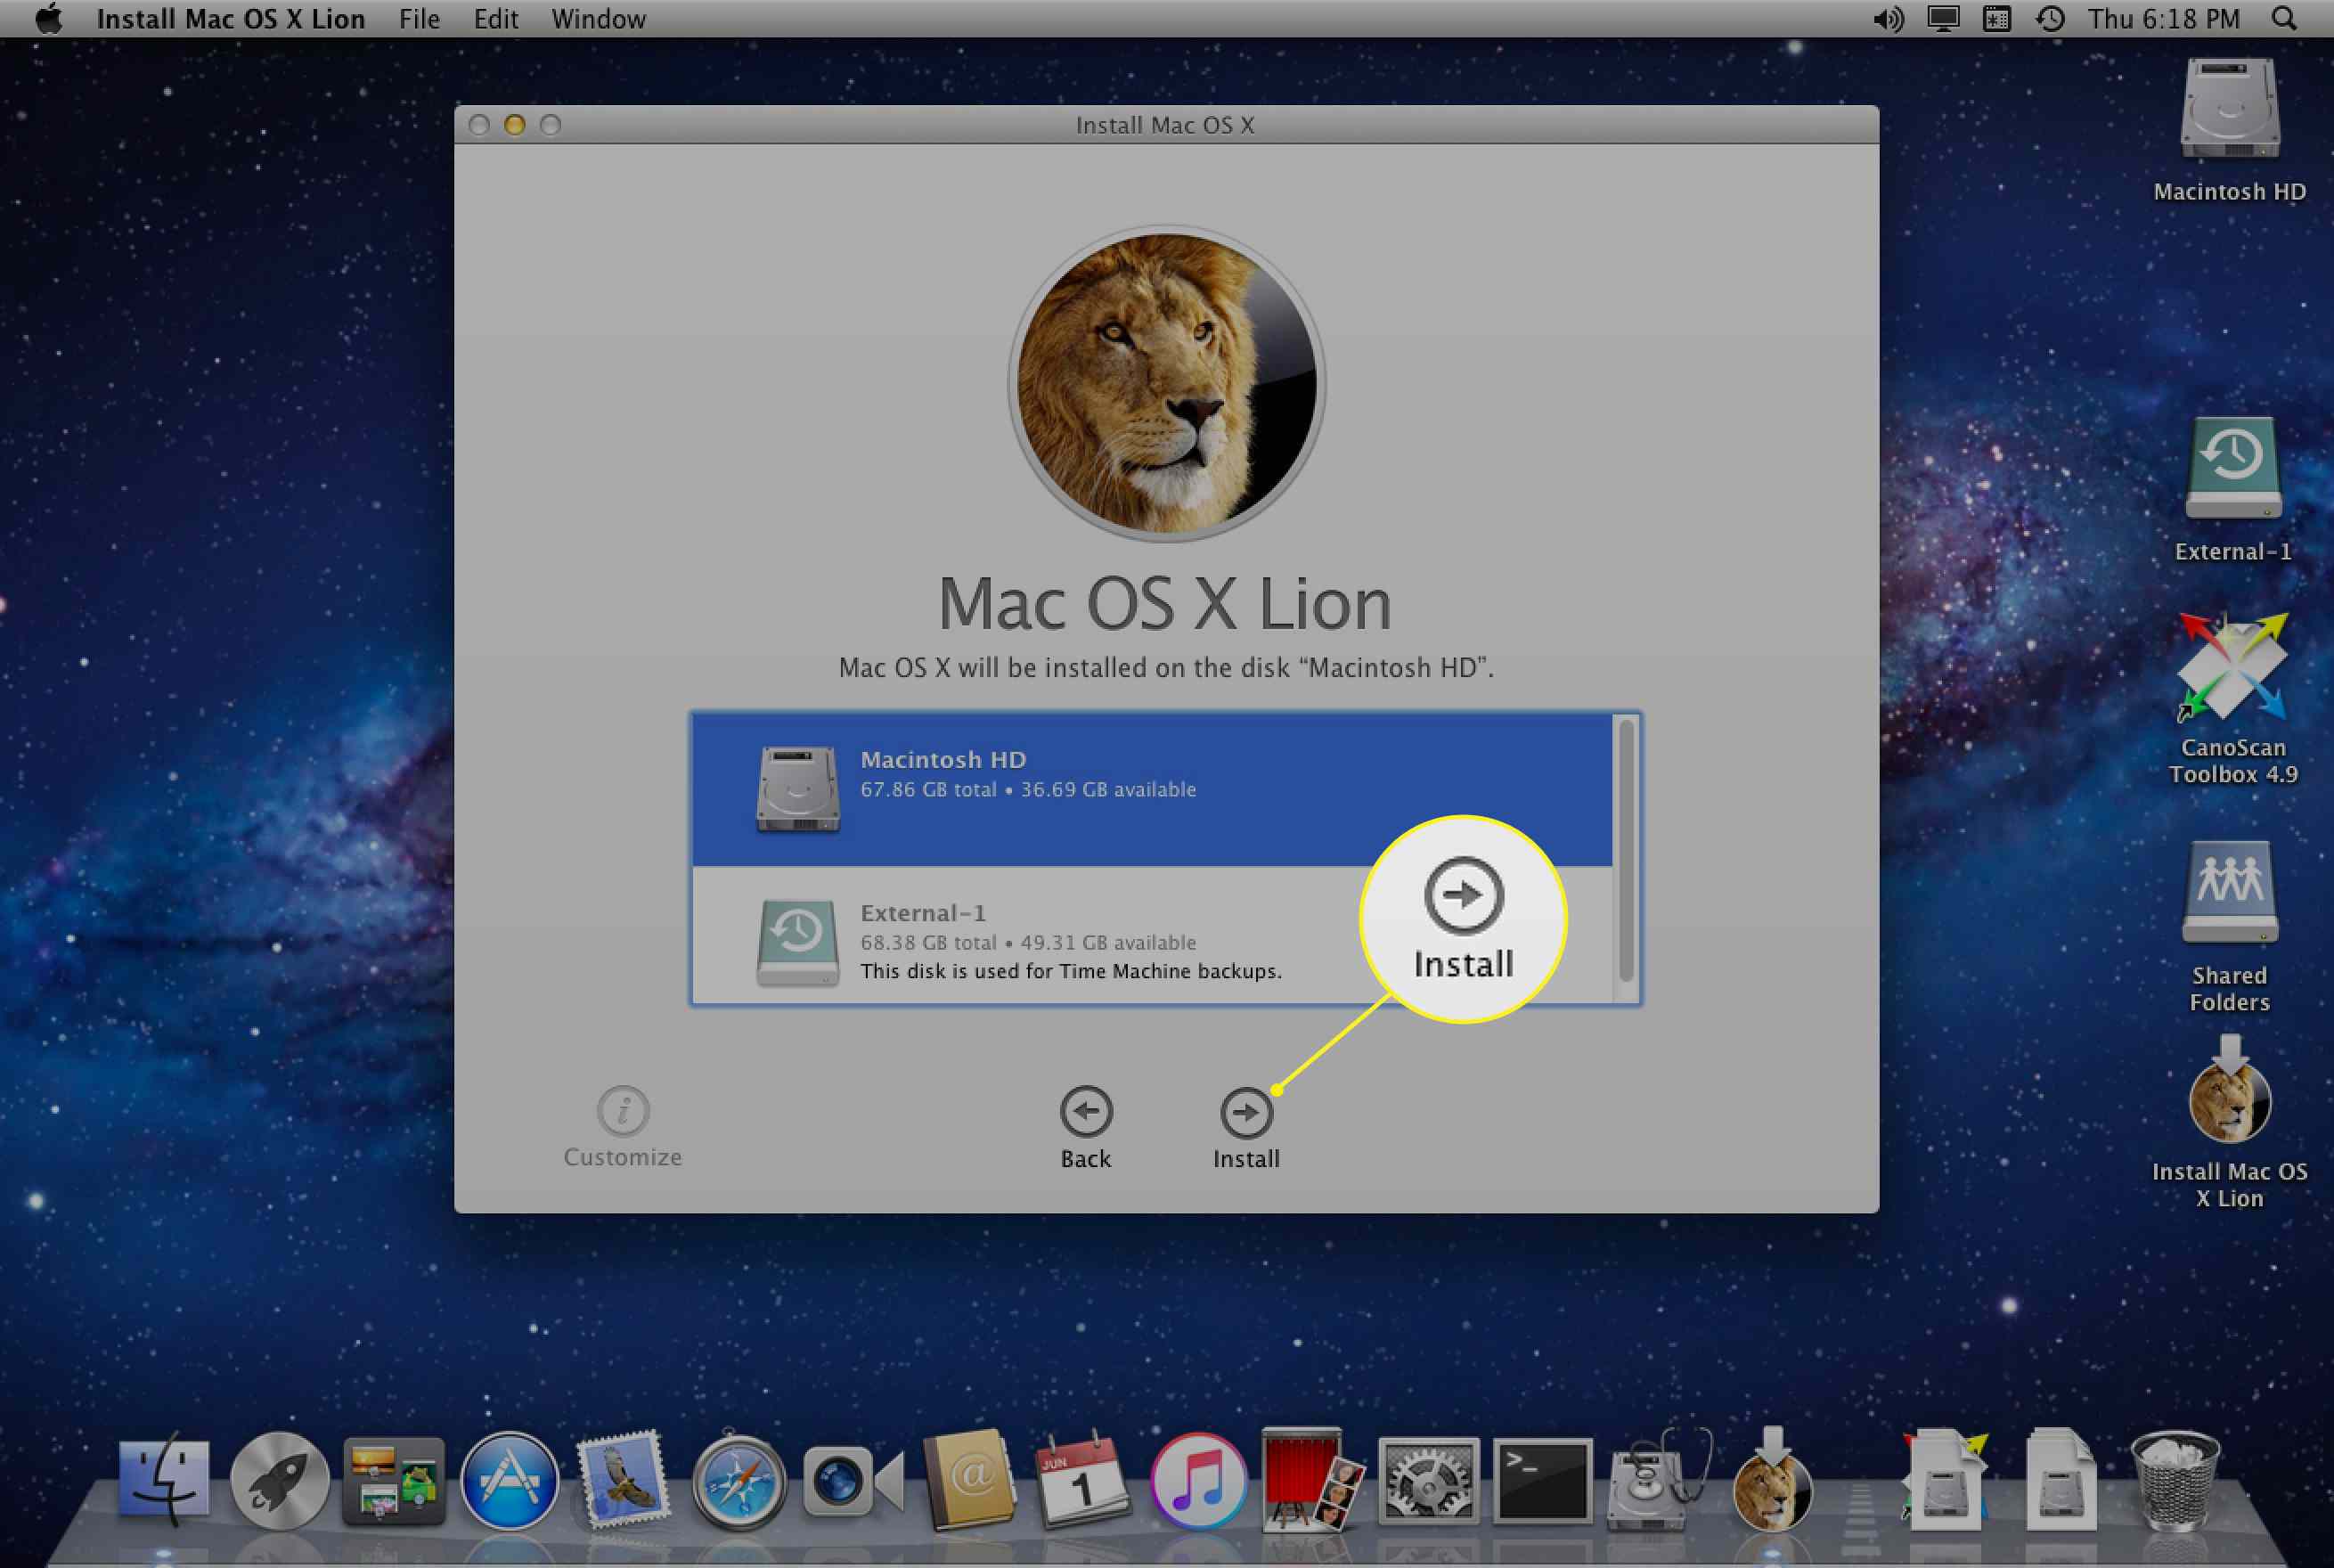2334x1568 pixels.
Task: Click the volume icon in menu bar
Action: click(x=1888, y=19)
